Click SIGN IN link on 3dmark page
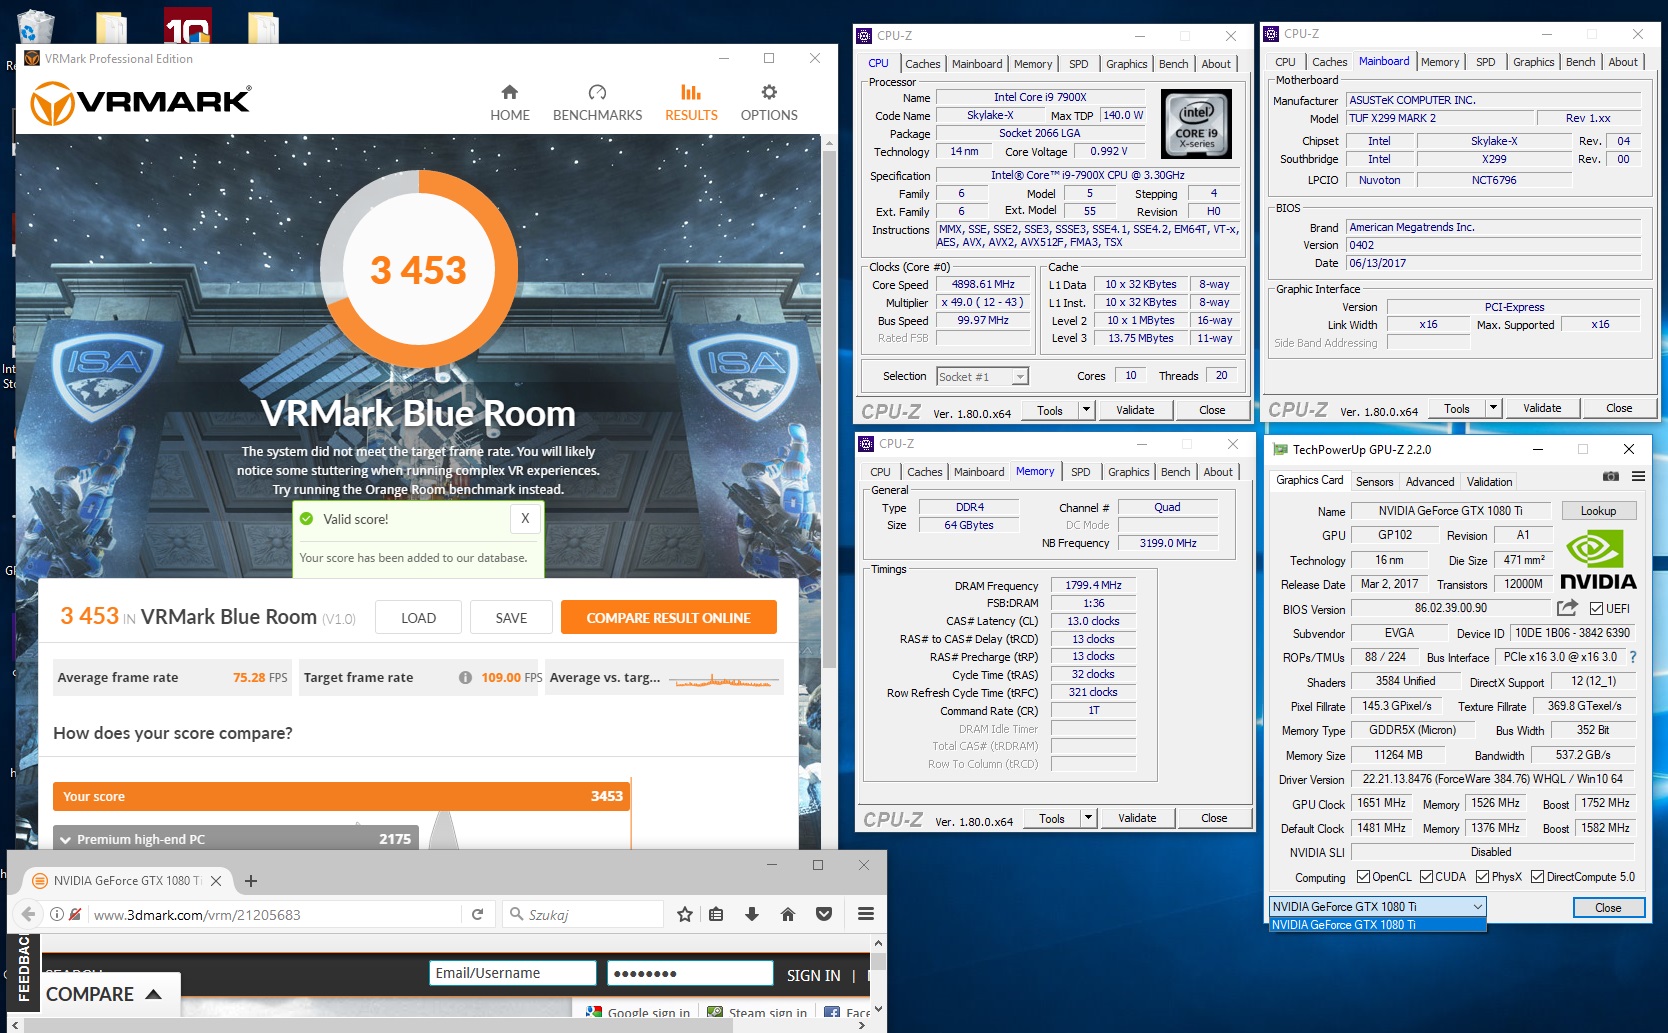This screenshot has width=1668, height=1033. point(813,975)
